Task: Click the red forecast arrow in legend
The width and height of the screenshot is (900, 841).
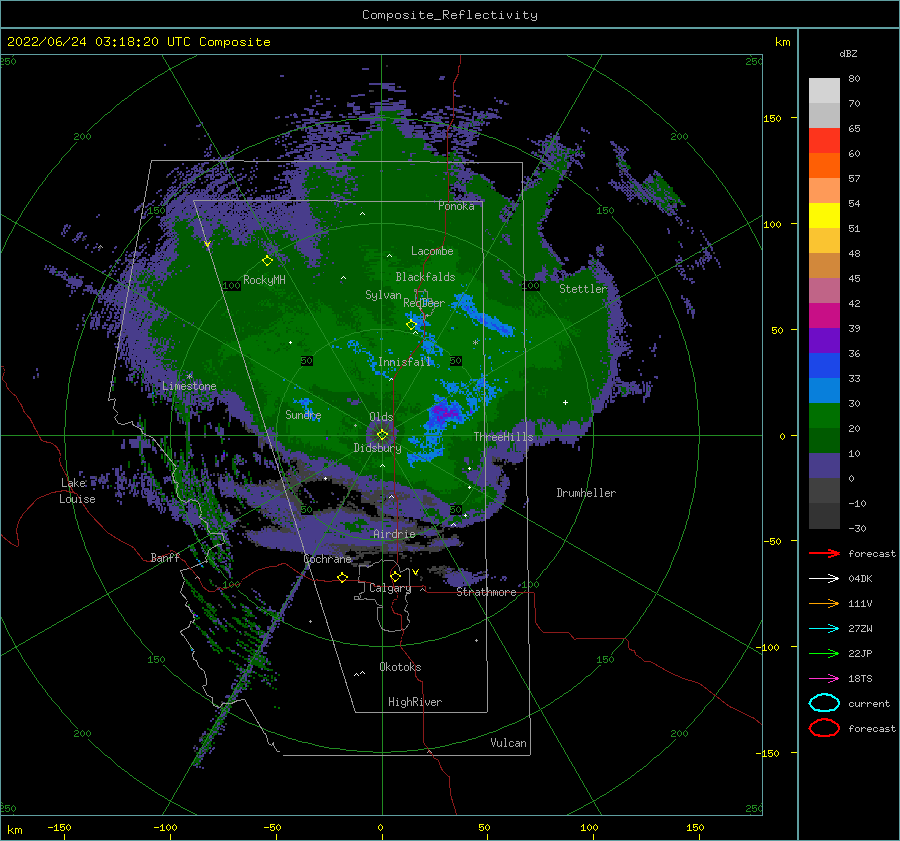Action: coord(824,553)
